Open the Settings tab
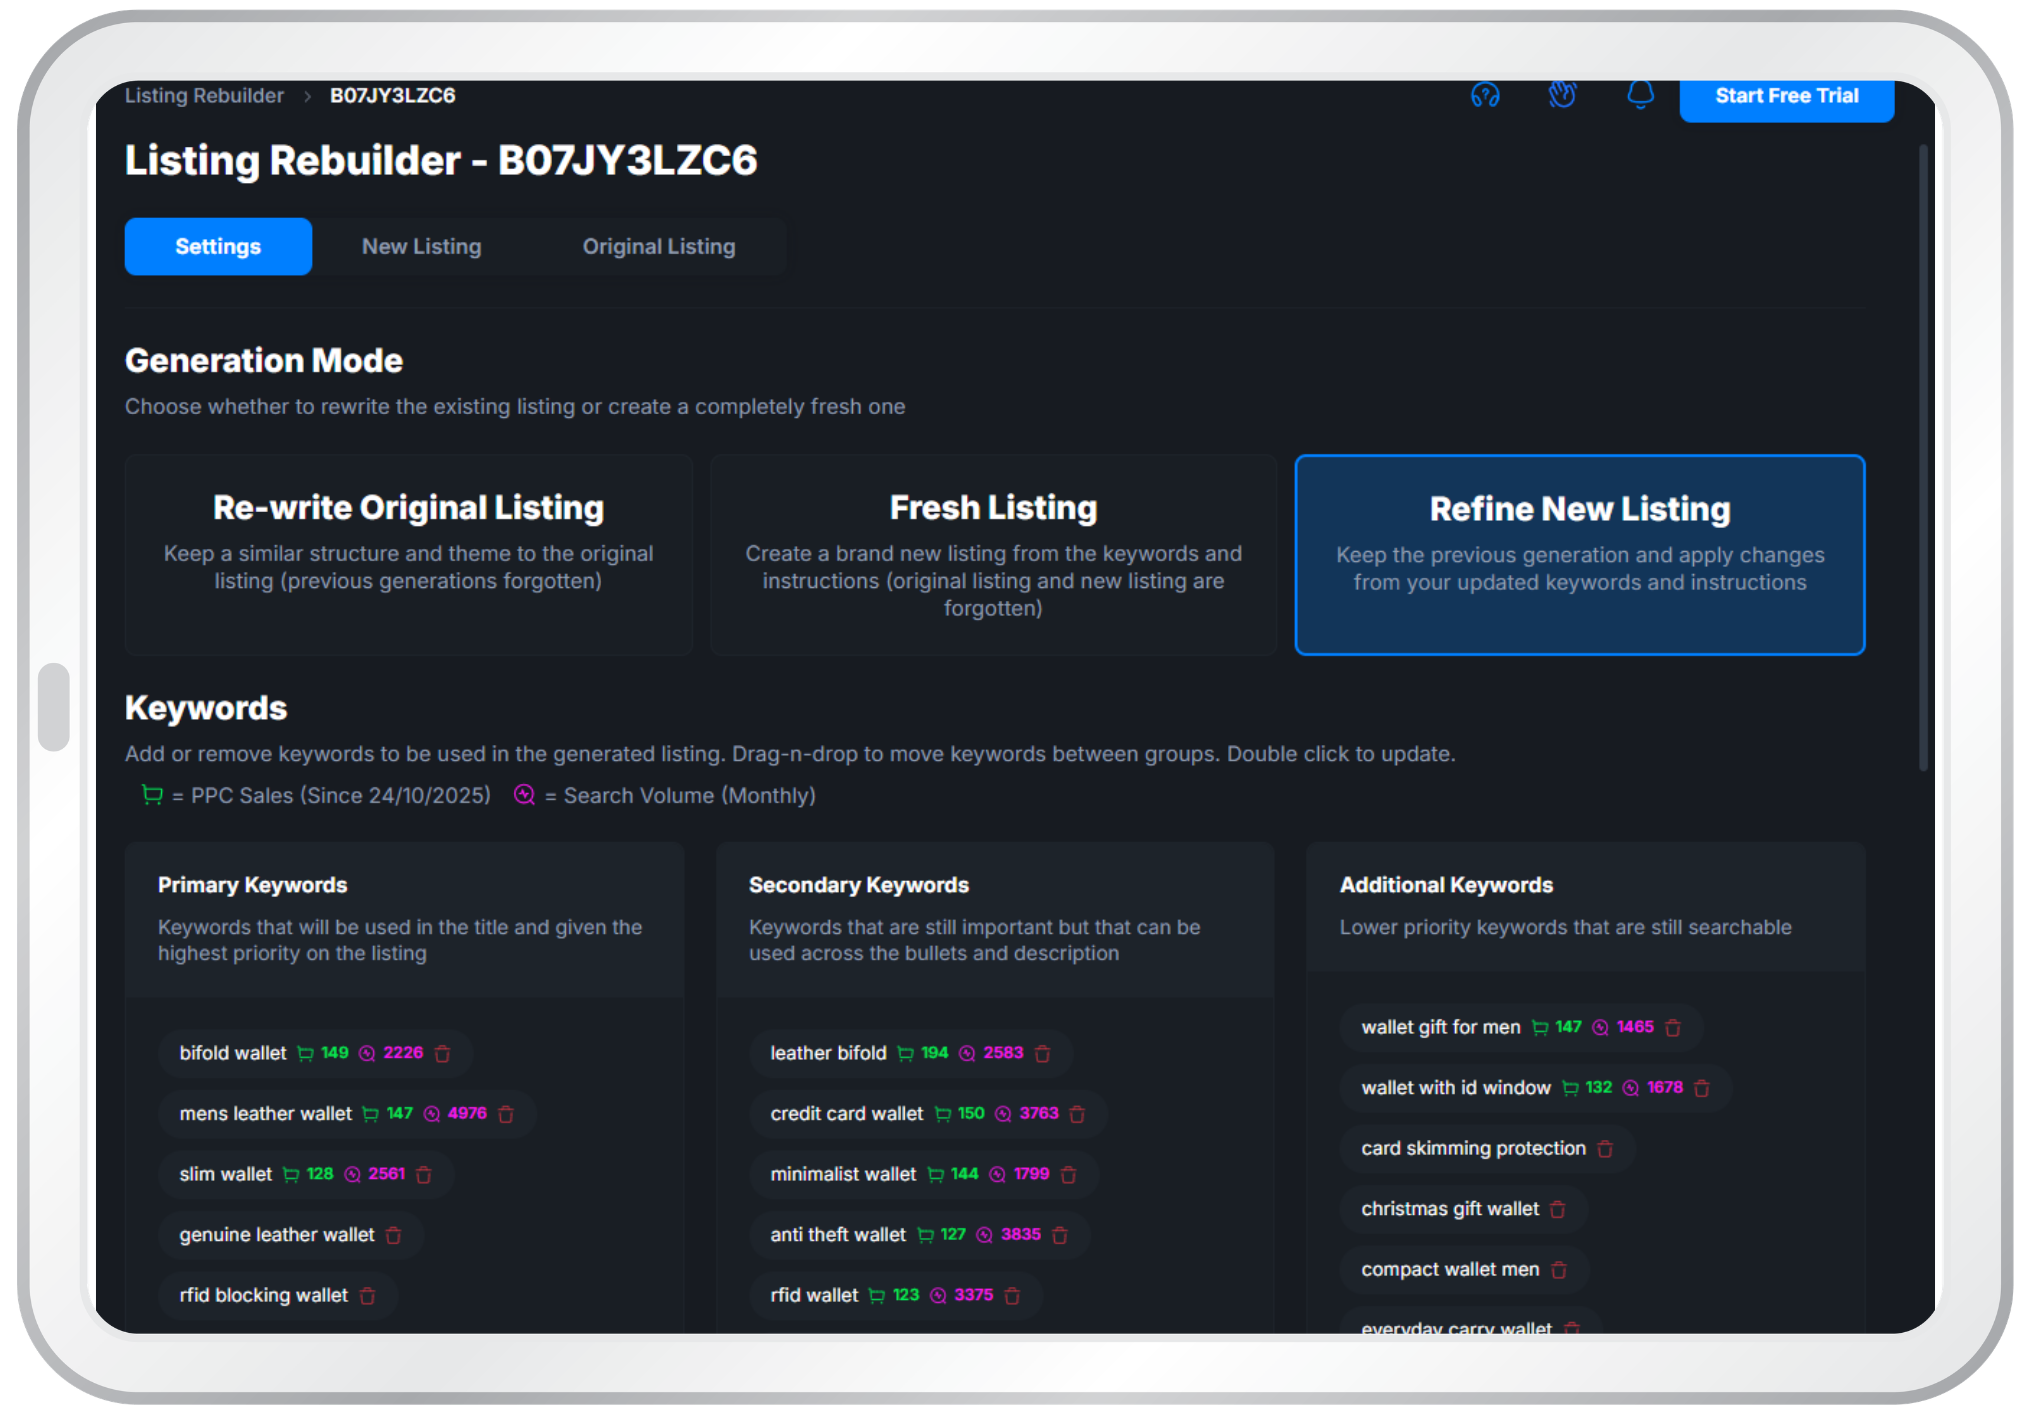The height and width of the screenshot is (1414, 2031). [x=218, y=246]
